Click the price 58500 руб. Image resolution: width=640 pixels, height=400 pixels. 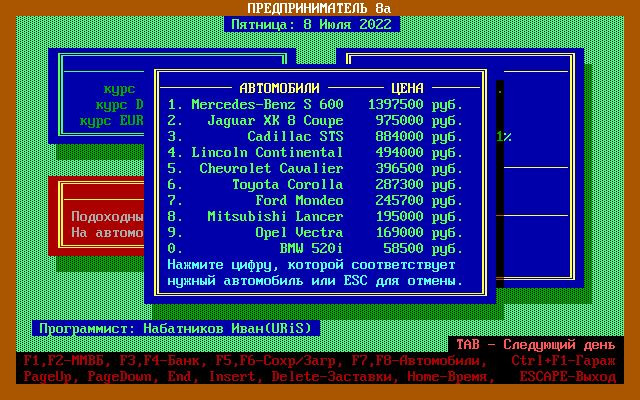[x=424, y=248]
